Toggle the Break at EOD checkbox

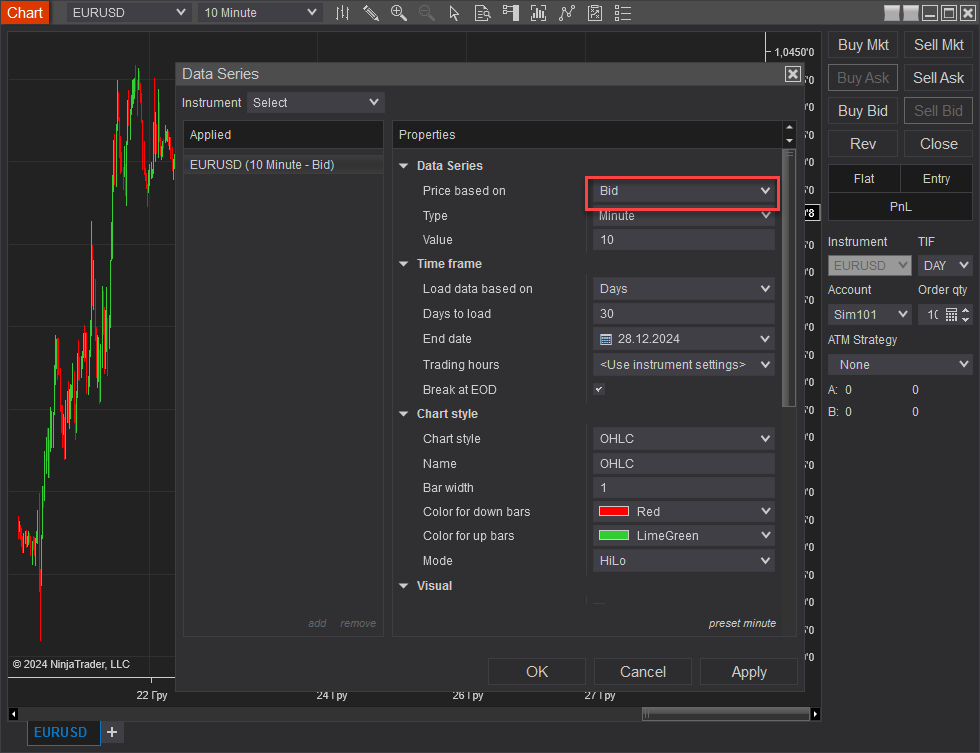point(599,389)
